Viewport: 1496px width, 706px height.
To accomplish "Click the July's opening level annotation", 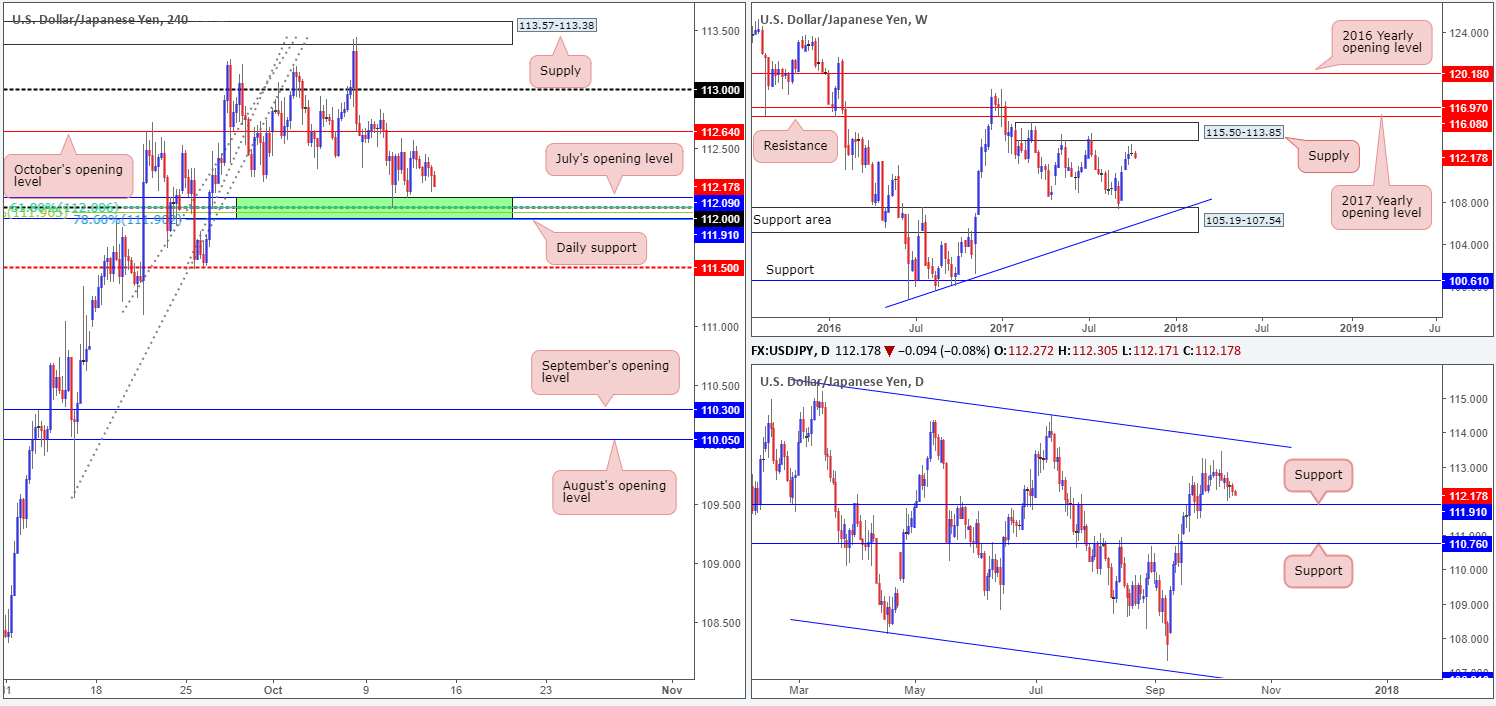I will pyautogui.click(x=614, y=157).
